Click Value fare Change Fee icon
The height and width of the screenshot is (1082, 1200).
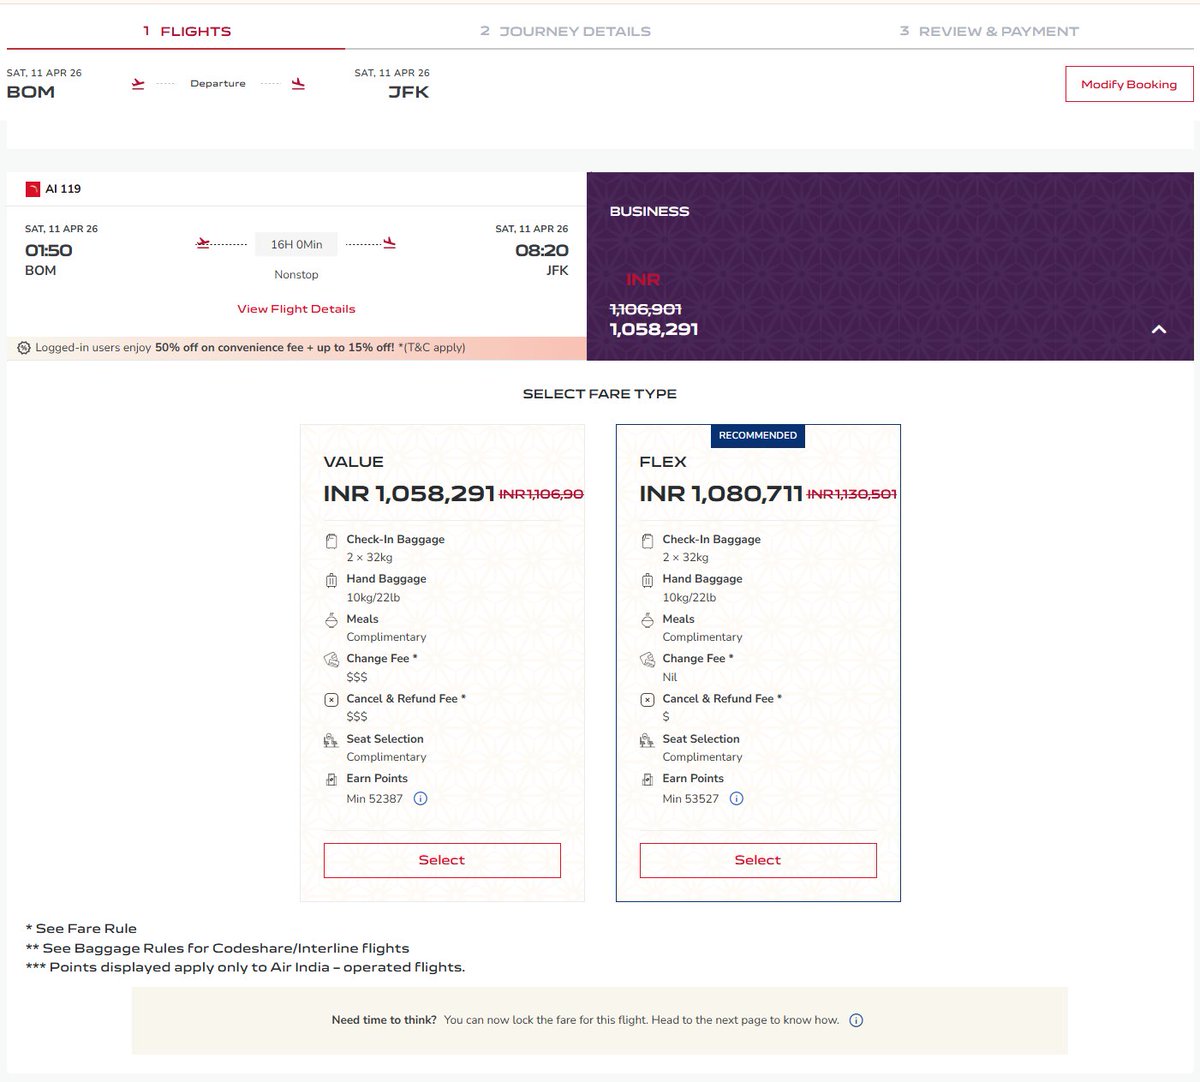click(332, 660)
